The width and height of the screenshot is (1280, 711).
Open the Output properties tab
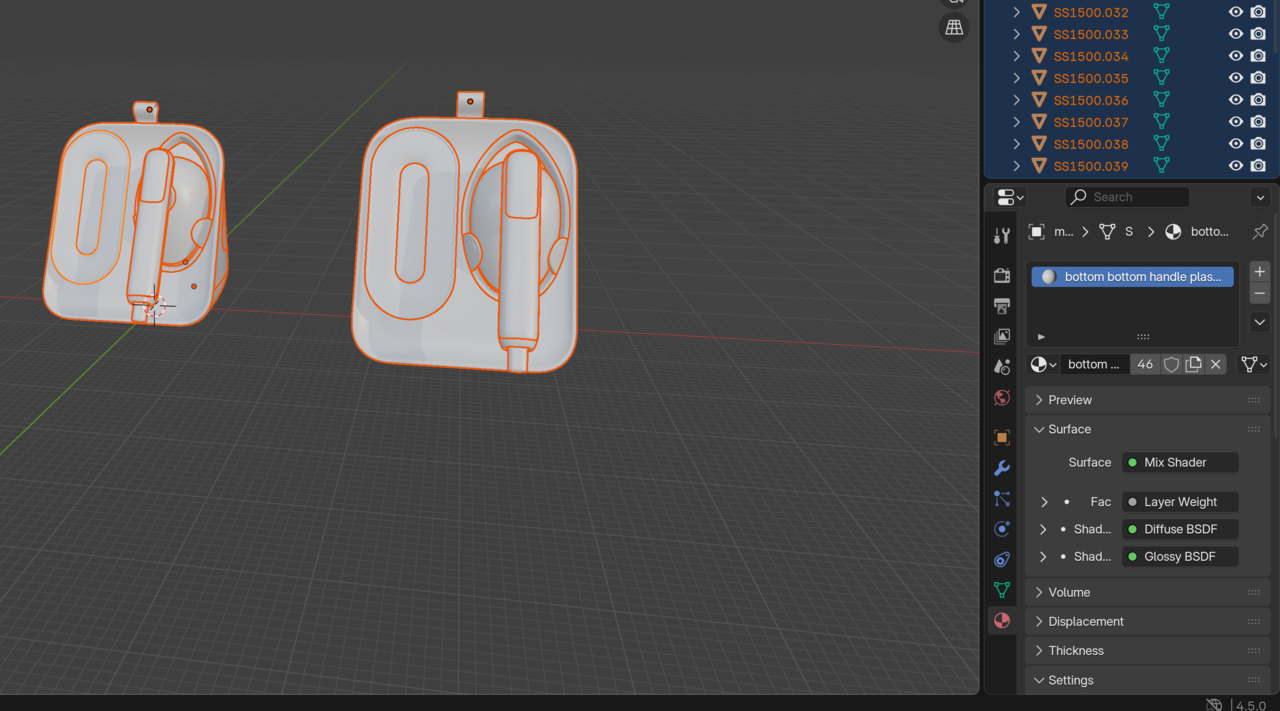click(x=1001, y=305)
